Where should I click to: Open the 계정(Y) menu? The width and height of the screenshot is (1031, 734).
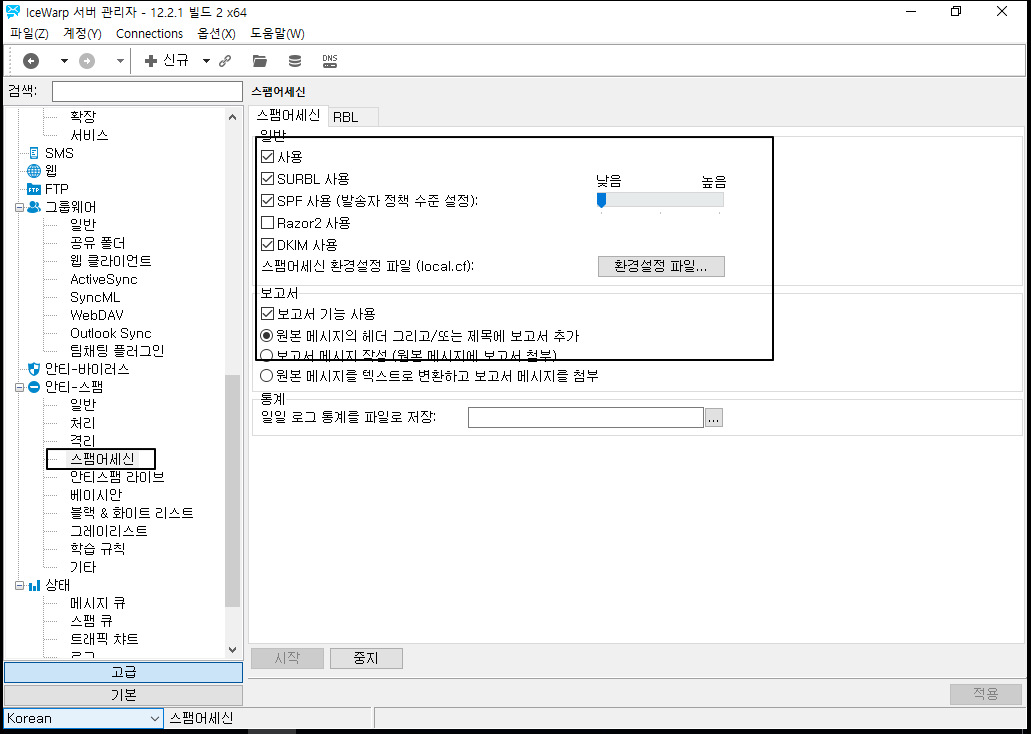pos(82,34)
